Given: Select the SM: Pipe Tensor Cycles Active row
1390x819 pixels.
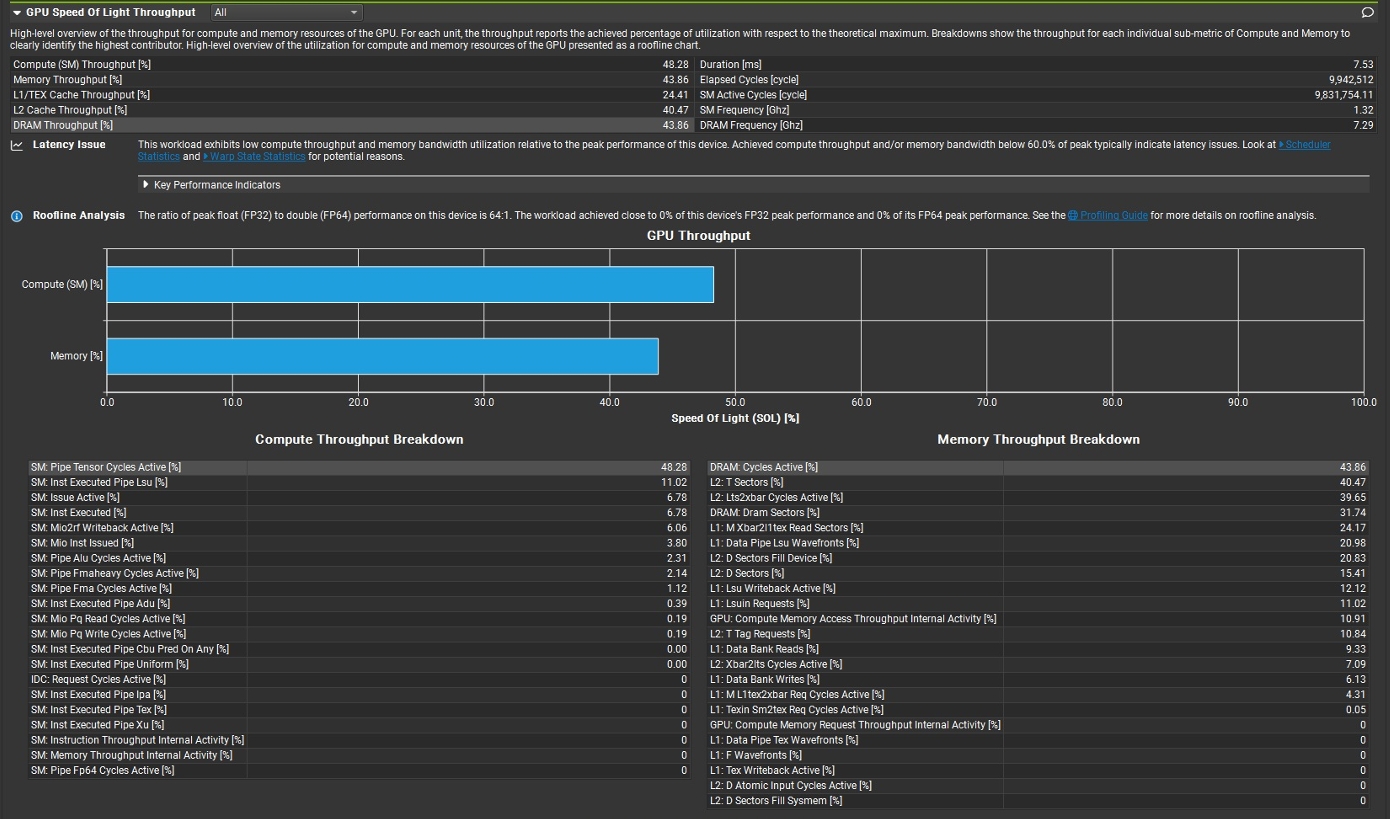Looking at the screenshot, I should pos(300,466).
